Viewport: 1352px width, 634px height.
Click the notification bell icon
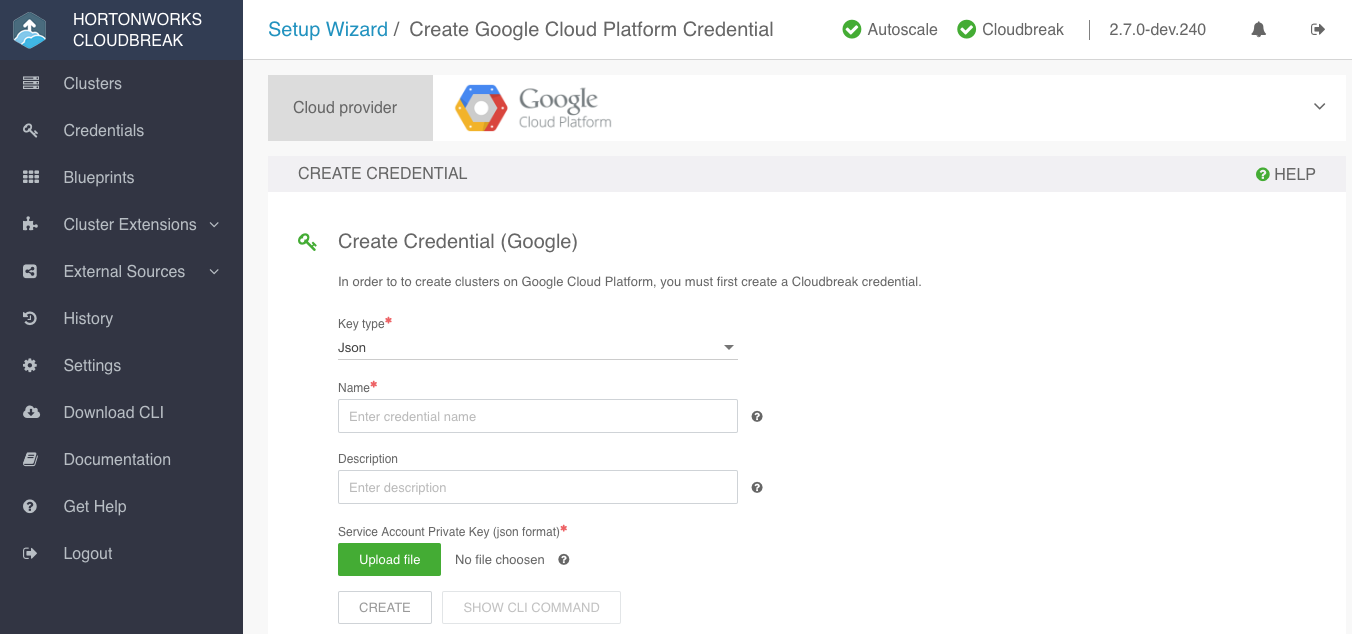[1258, 30]
